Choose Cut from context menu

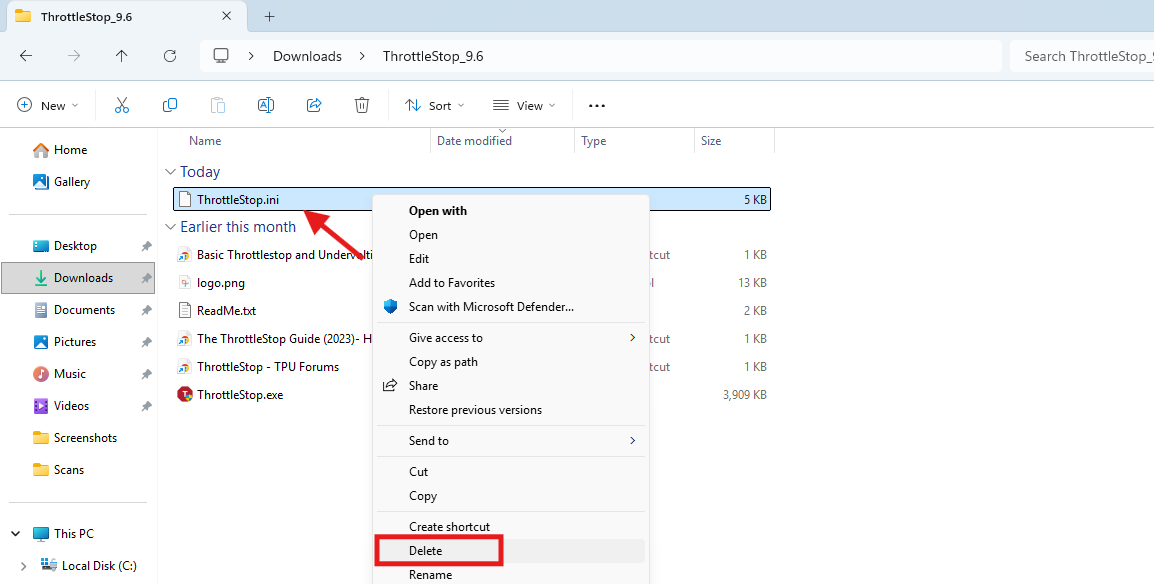pyautogui.click(x=511, y=472)
